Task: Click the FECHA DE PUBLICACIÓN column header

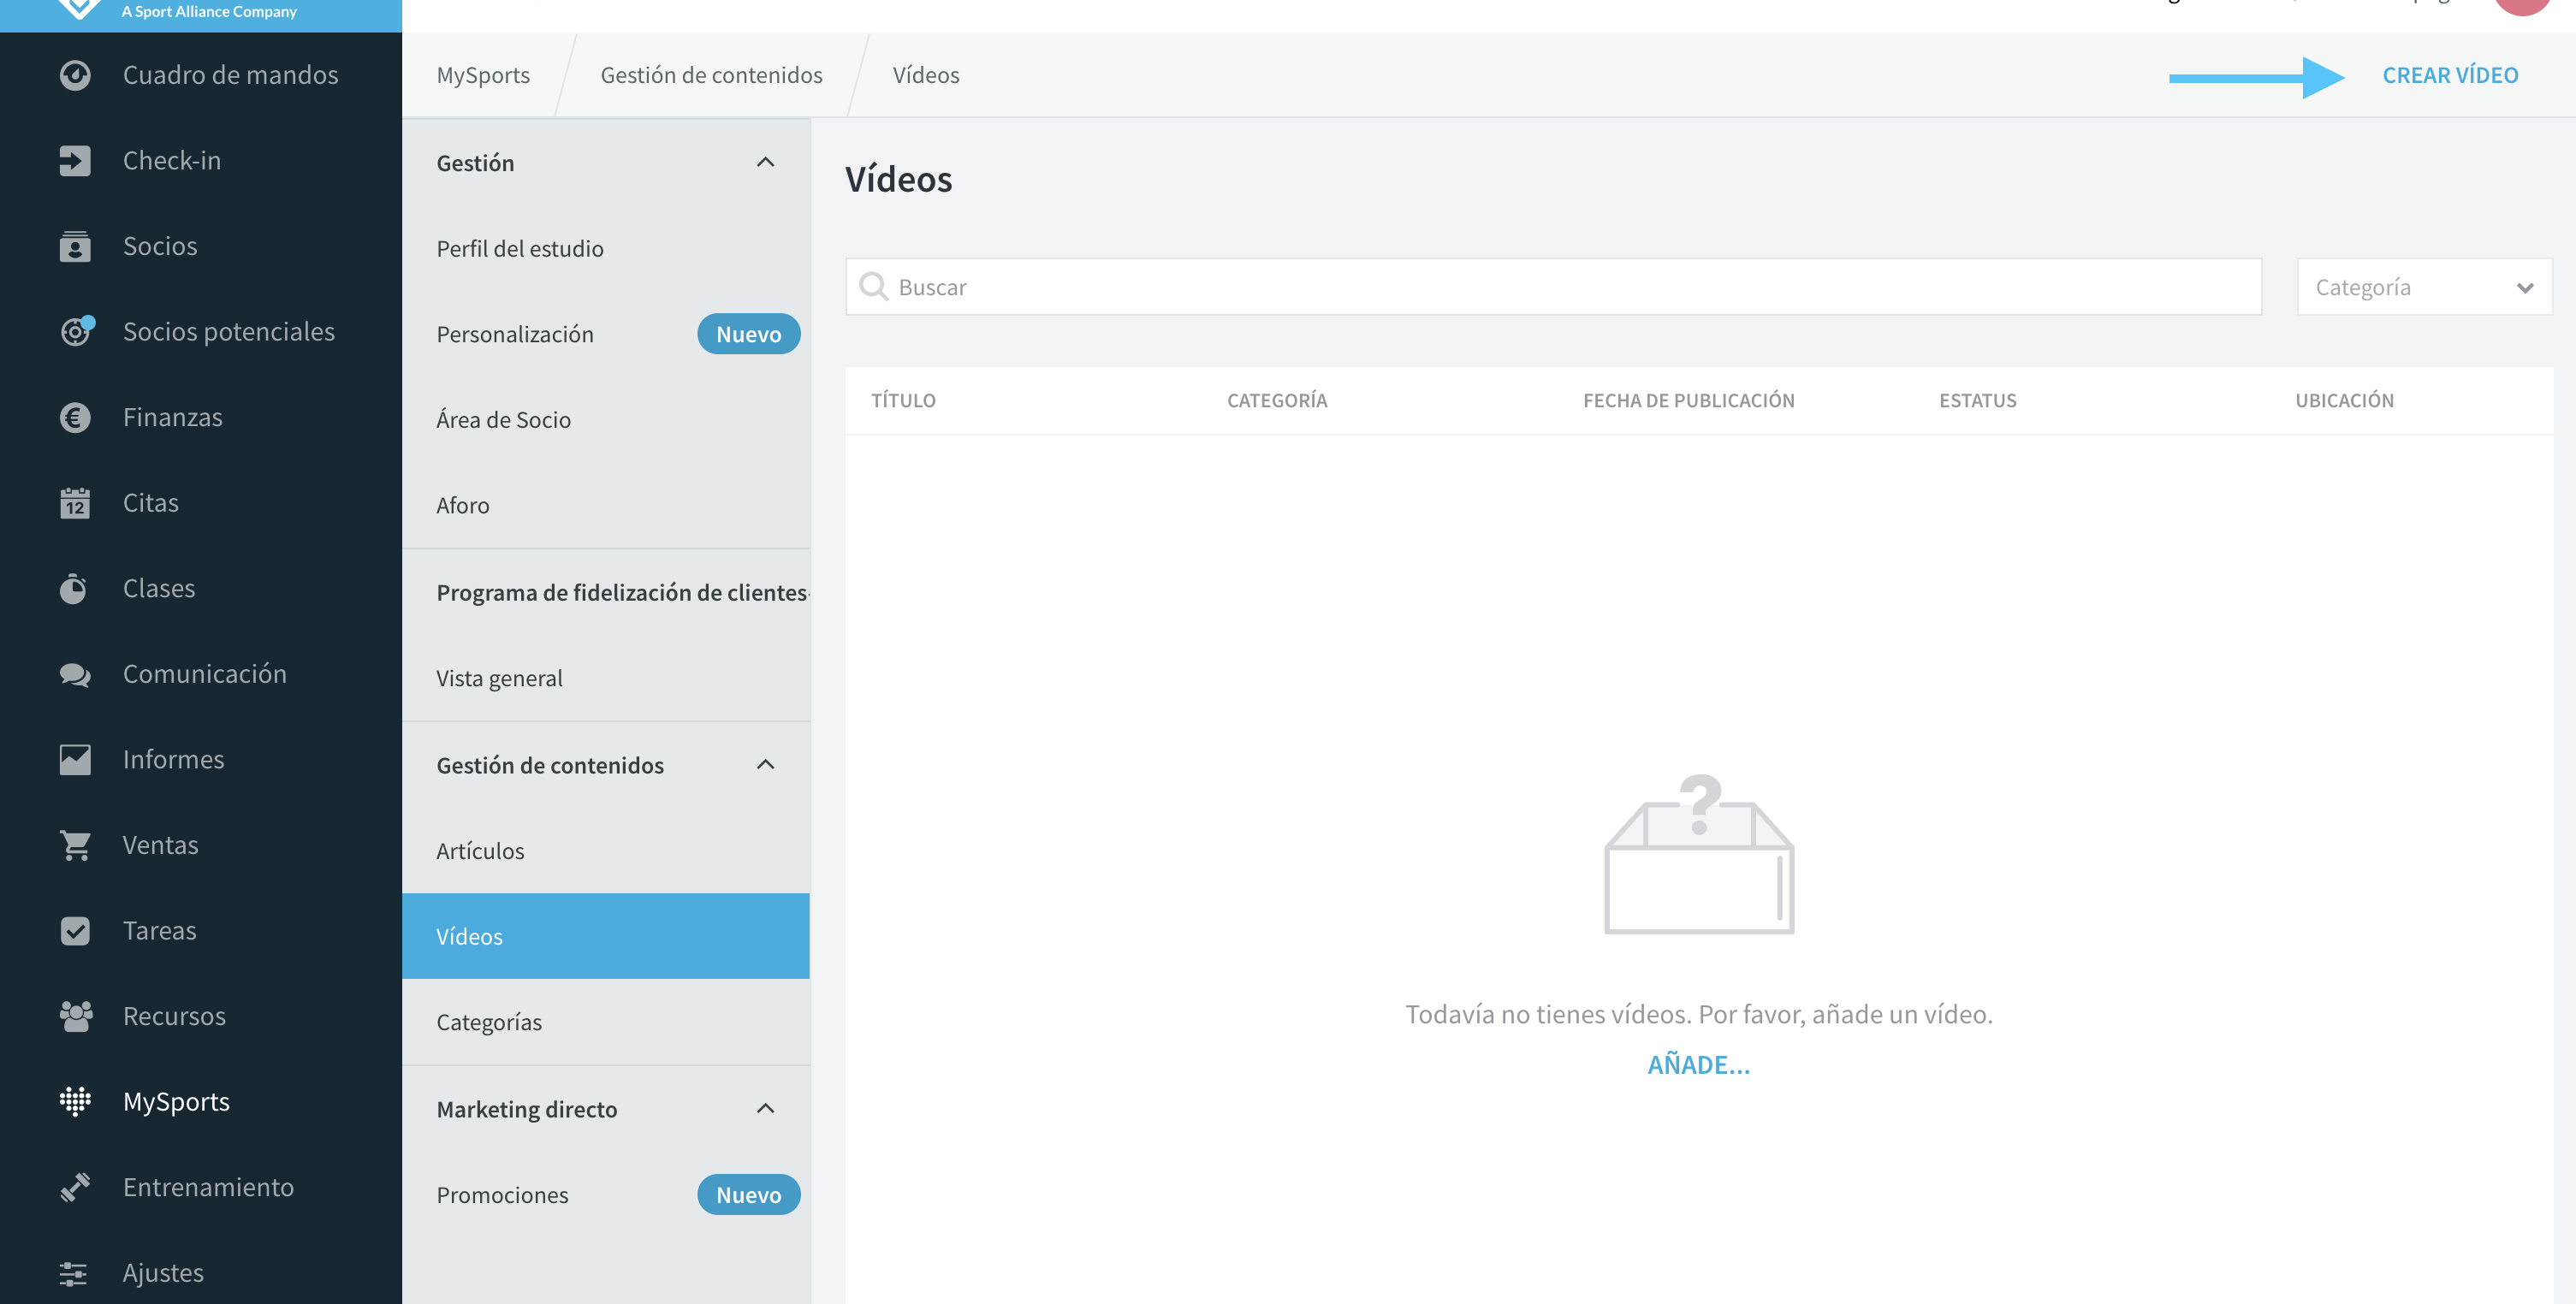Action: [1689, 400]
